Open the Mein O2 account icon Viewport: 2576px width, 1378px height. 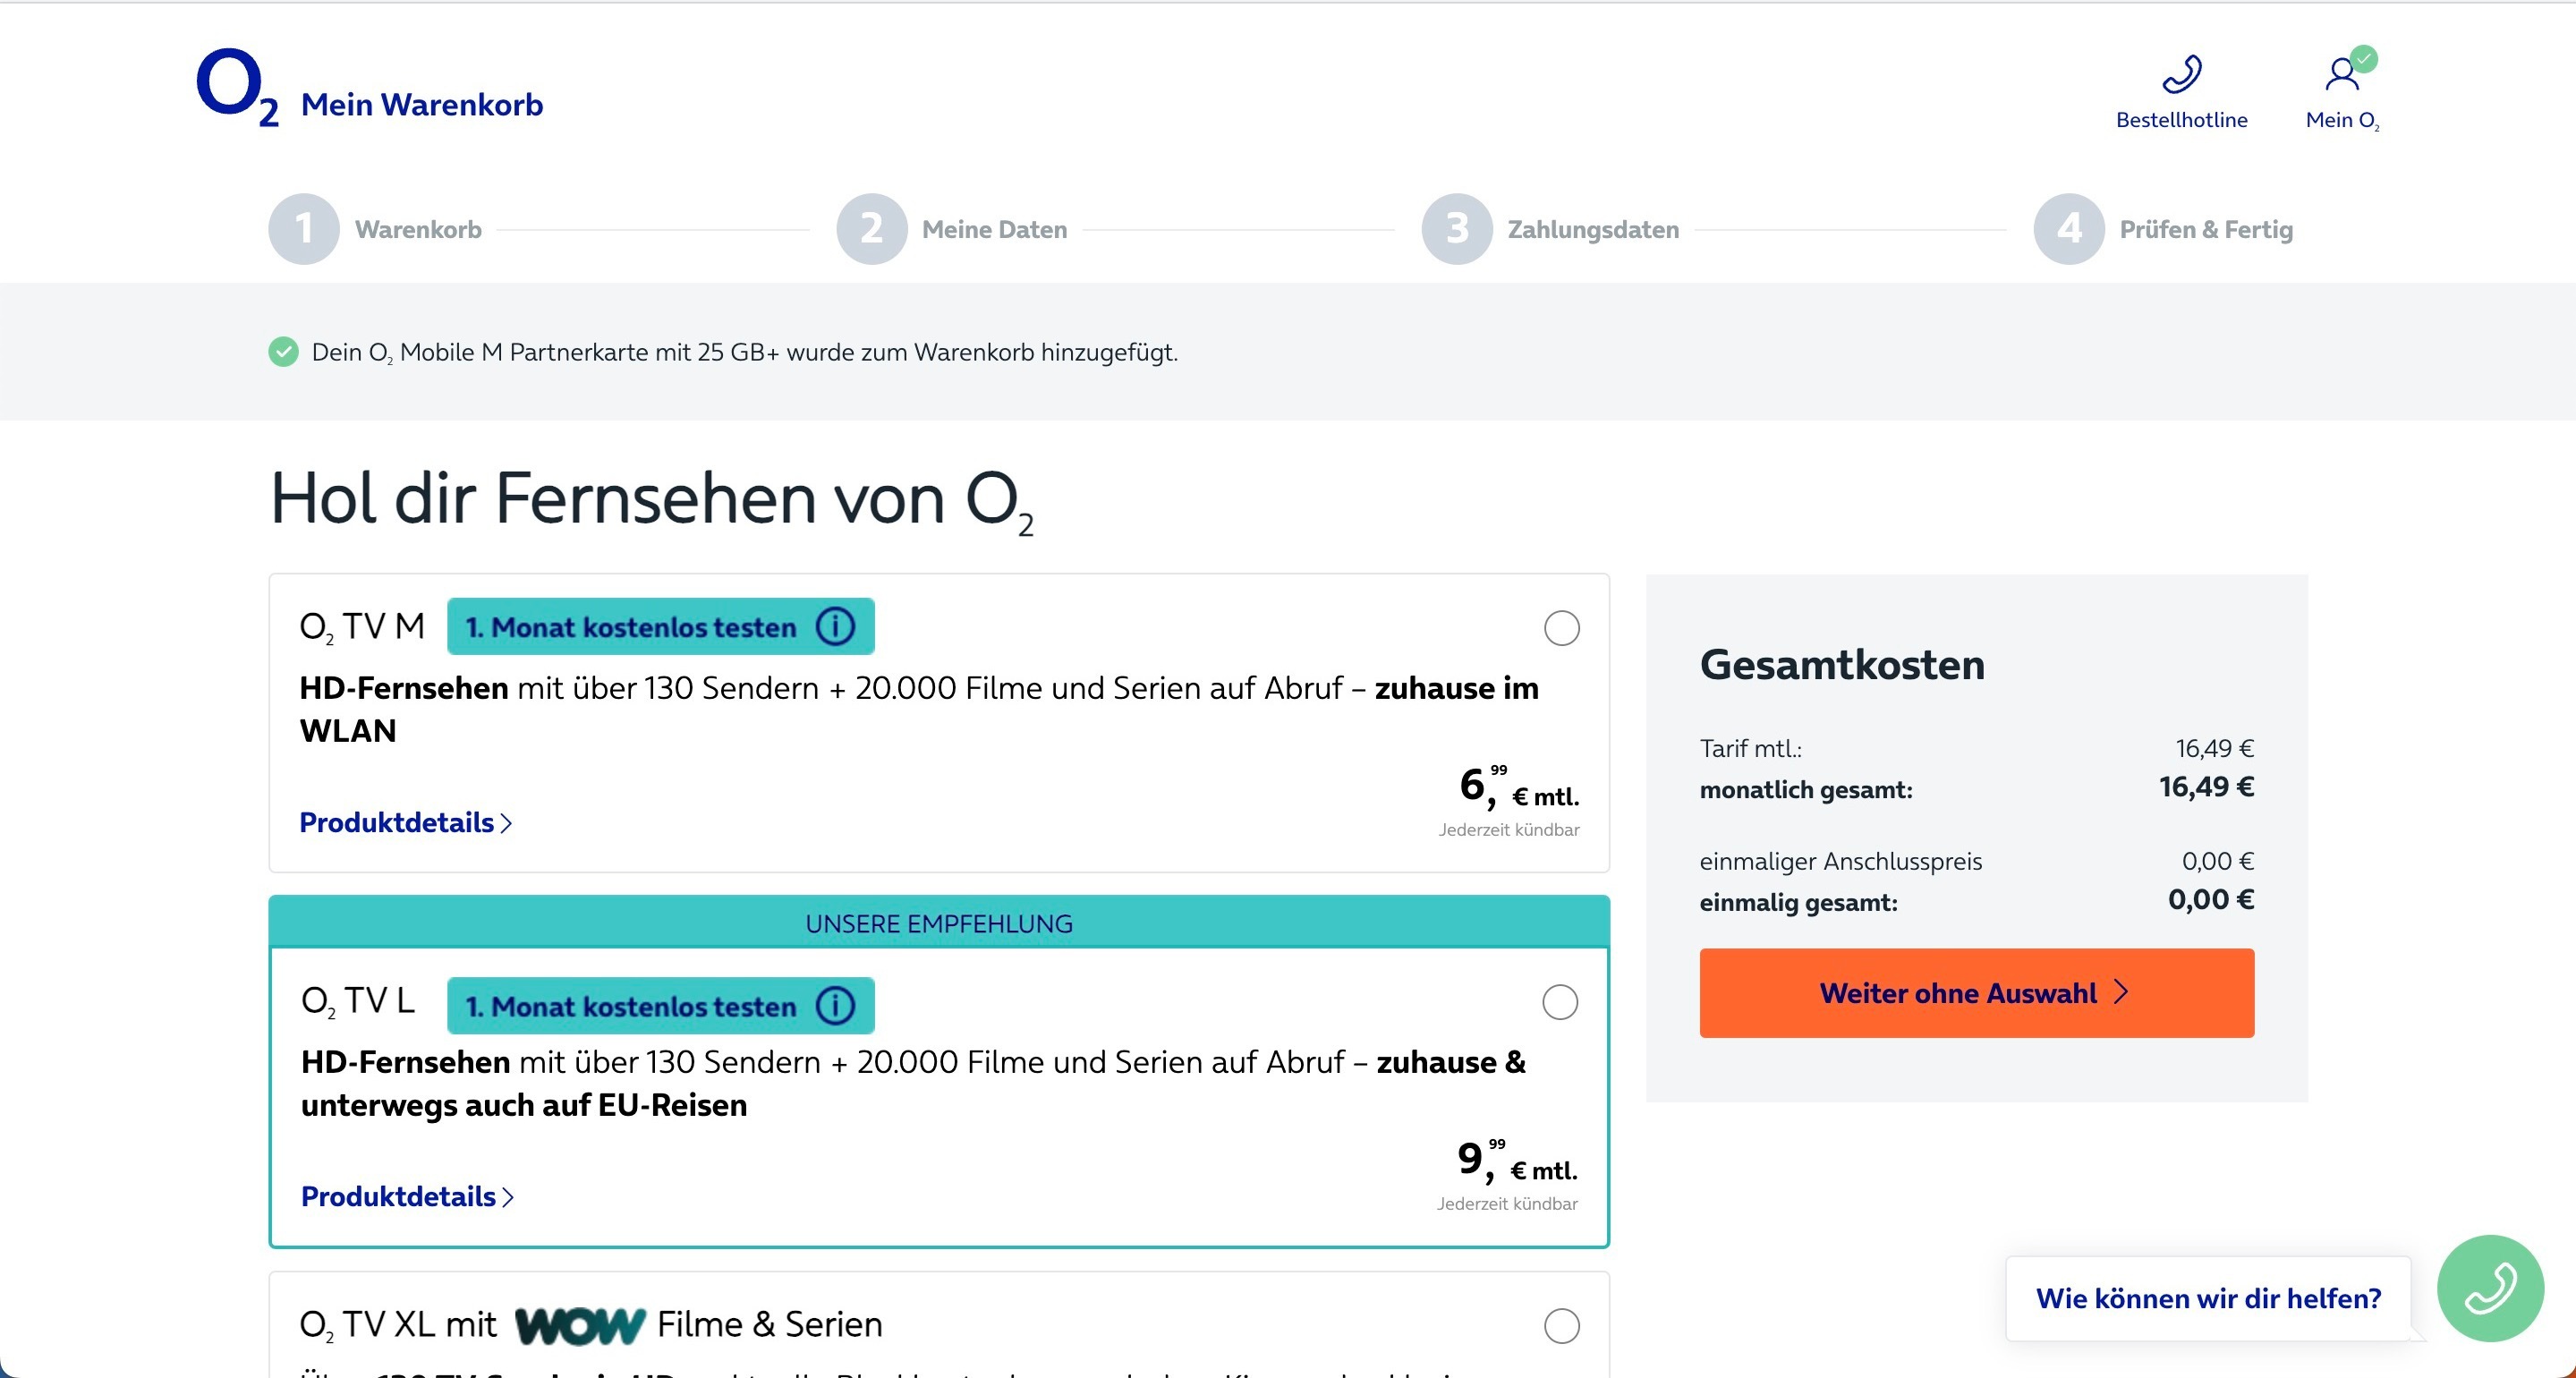tap(2342, 73)
